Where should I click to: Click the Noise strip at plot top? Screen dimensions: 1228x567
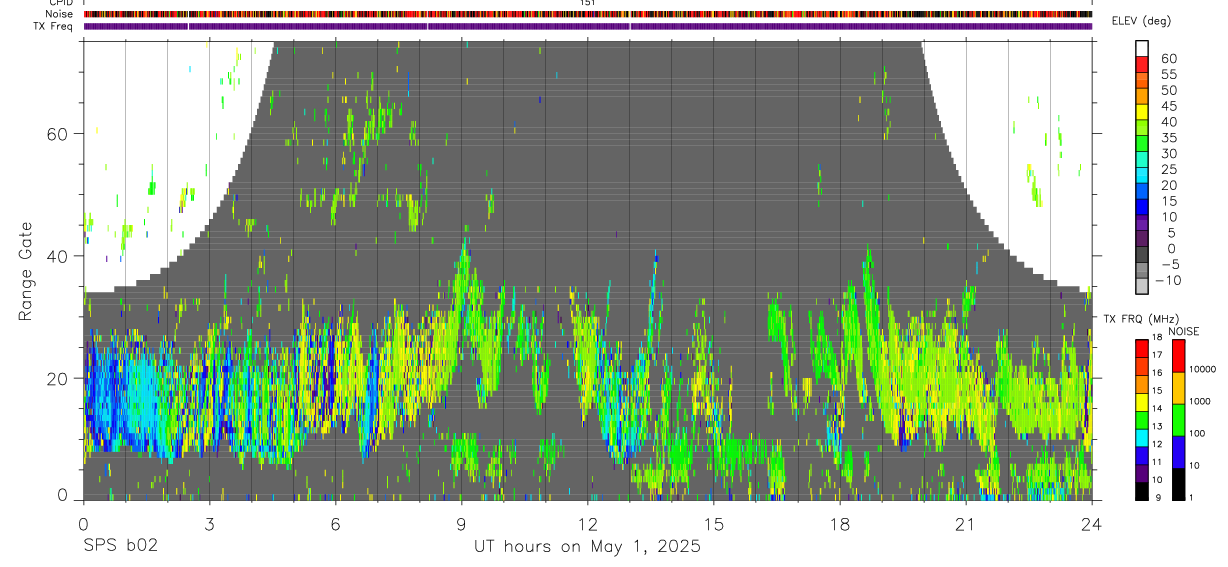[587, 14]
